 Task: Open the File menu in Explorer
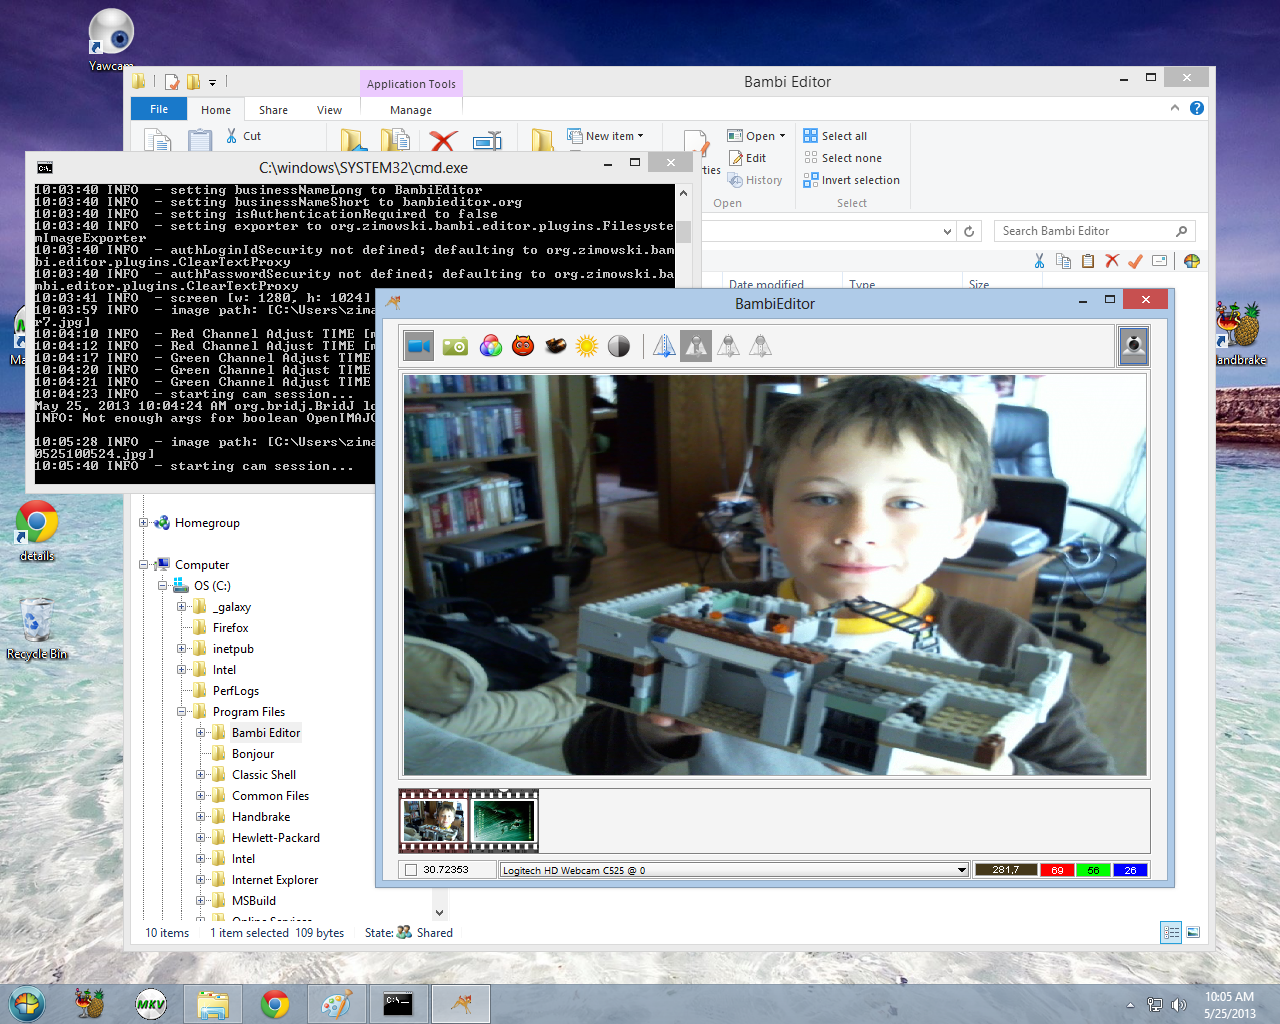click(x=158, y=109)
